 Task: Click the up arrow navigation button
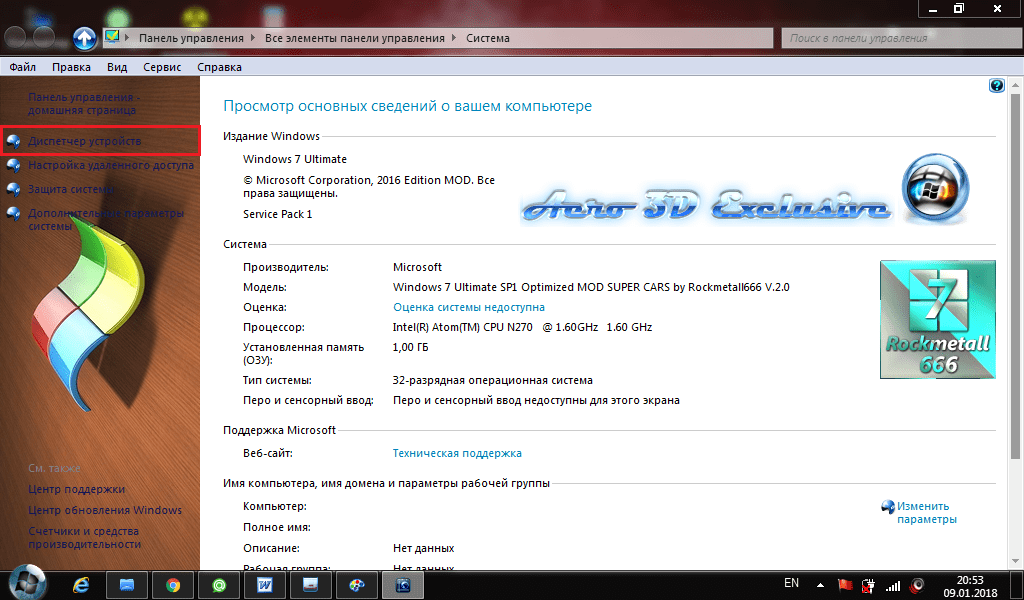pyautogui.click(x=85, y=38)
